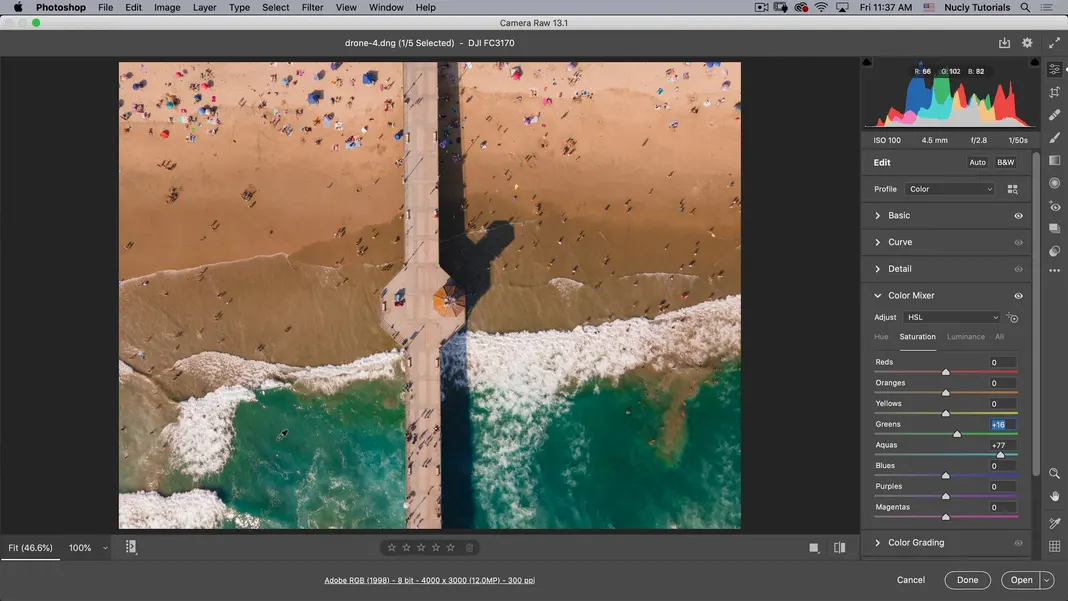Open the dropdown arrow beside Open button
This screenshot has width=1068, height=601.
click(x=1047, y=580)
